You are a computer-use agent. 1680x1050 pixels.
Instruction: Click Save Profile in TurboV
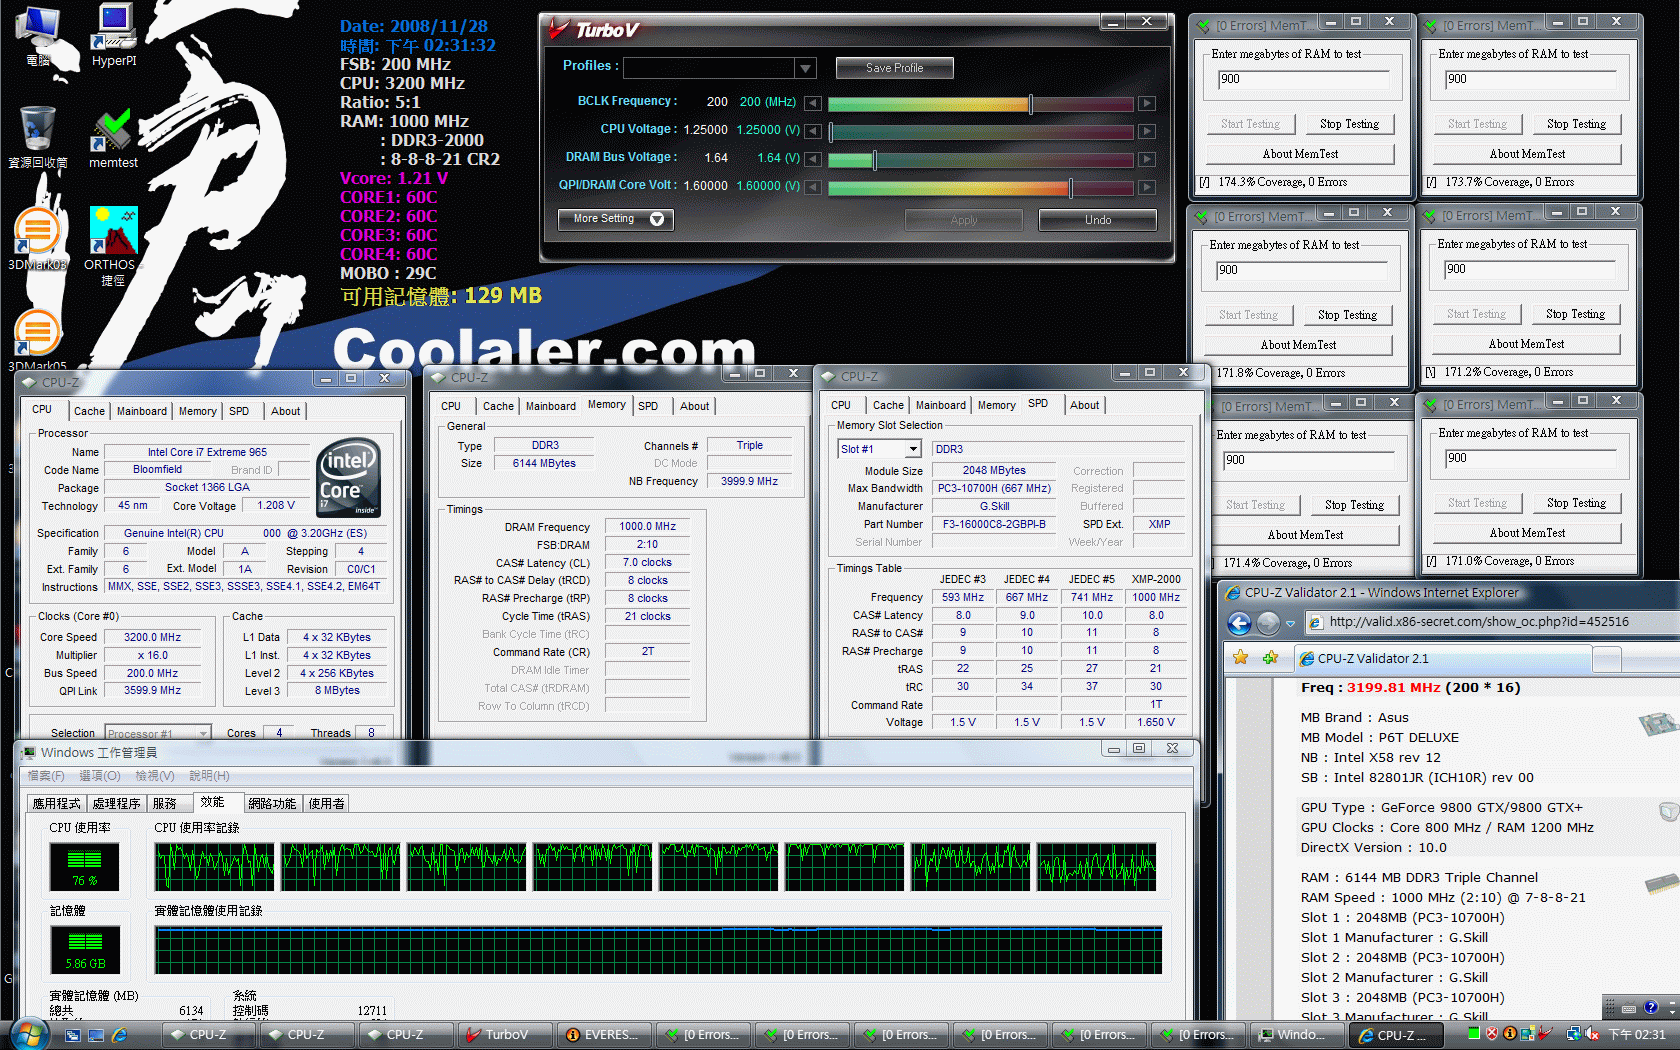pos(895,68)
